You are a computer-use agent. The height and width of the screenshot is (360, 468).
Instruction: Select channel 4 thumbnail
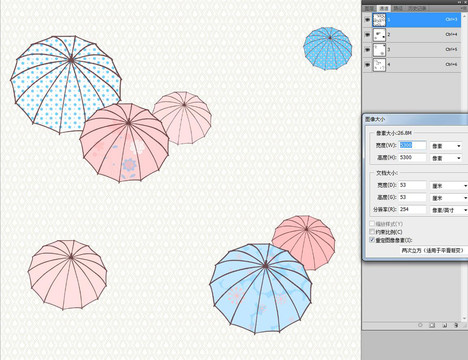point(379,65)
